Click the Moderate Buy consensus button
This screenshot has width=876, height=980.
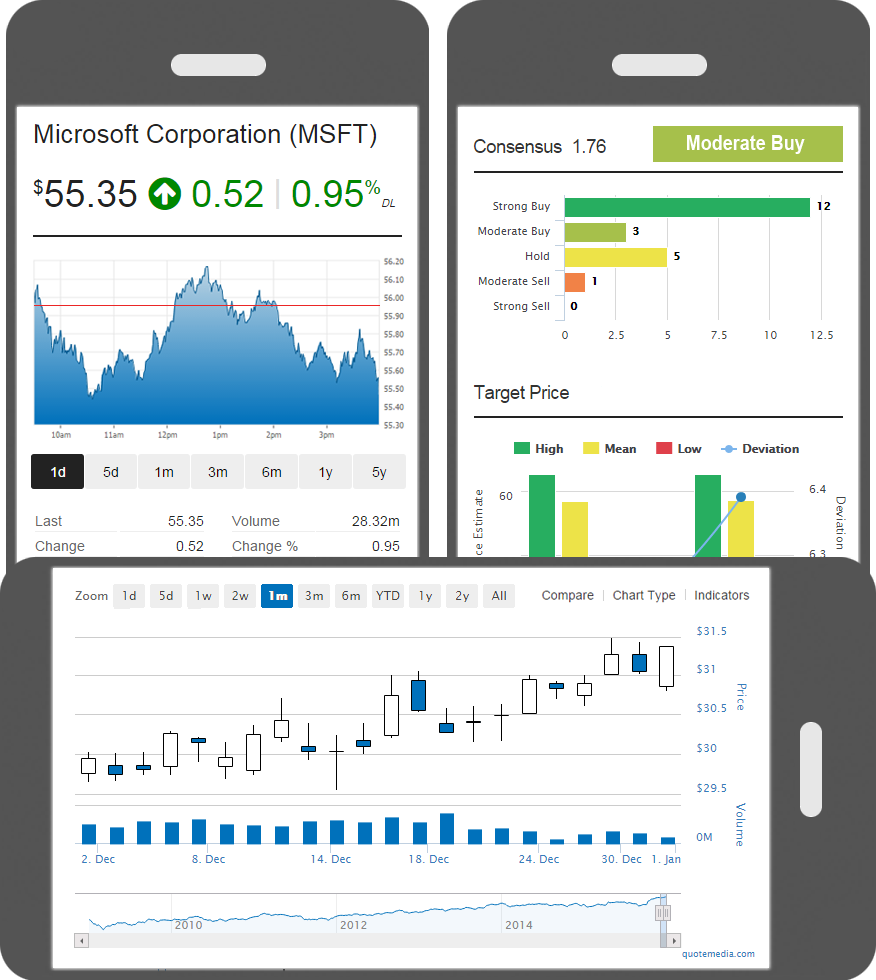coord(747,144)
